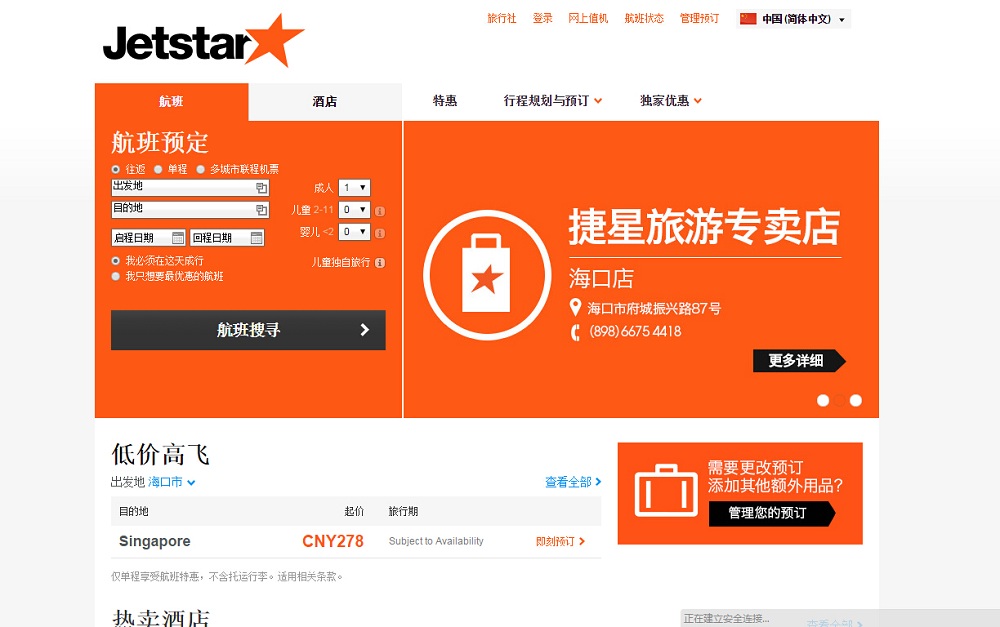Click the infant info icon
The image size is (1000, 627).
(x=380, y=233)
